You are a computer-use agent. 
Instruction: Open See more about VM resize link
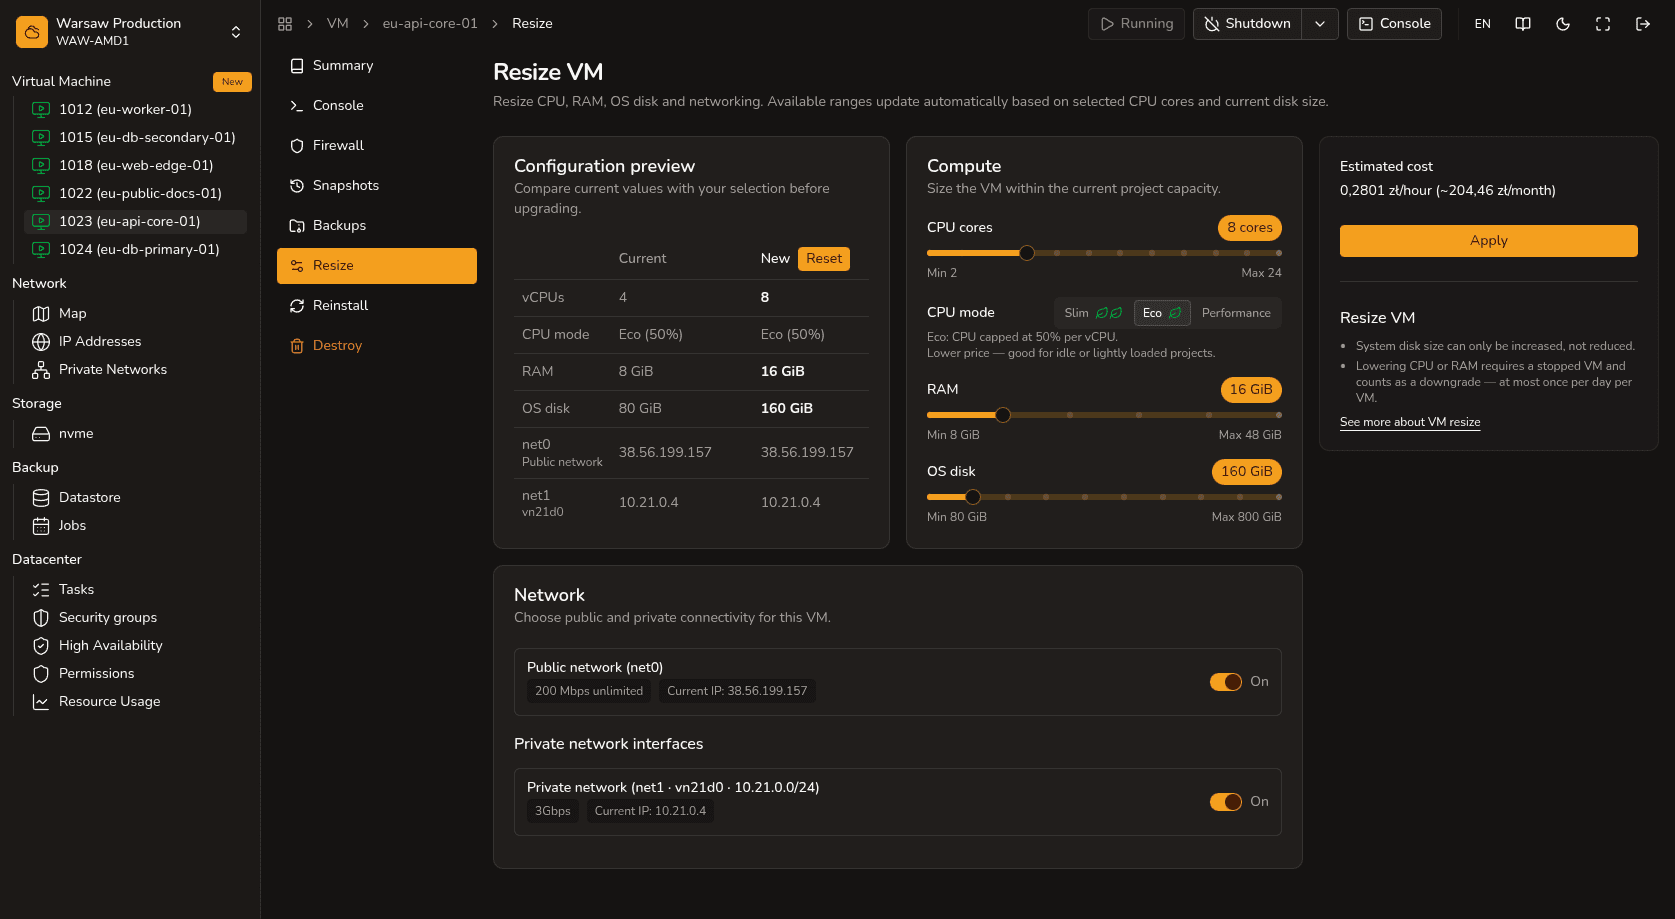pyautogui.click(x=1410, y=422)
